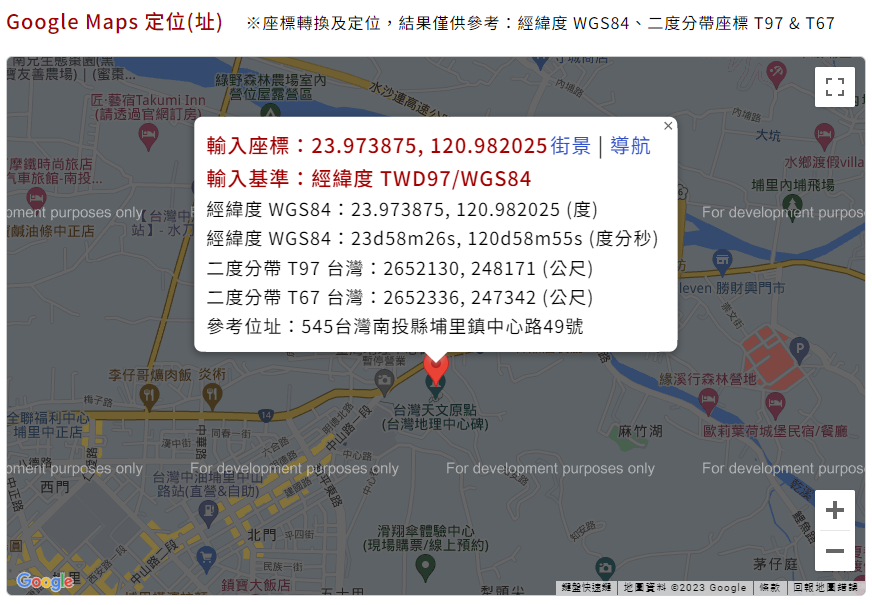This screenshot has height=605, width=872.
Task: Select 7-Eleven 勝財興門市 store pin
Action: tap(722, 261)
